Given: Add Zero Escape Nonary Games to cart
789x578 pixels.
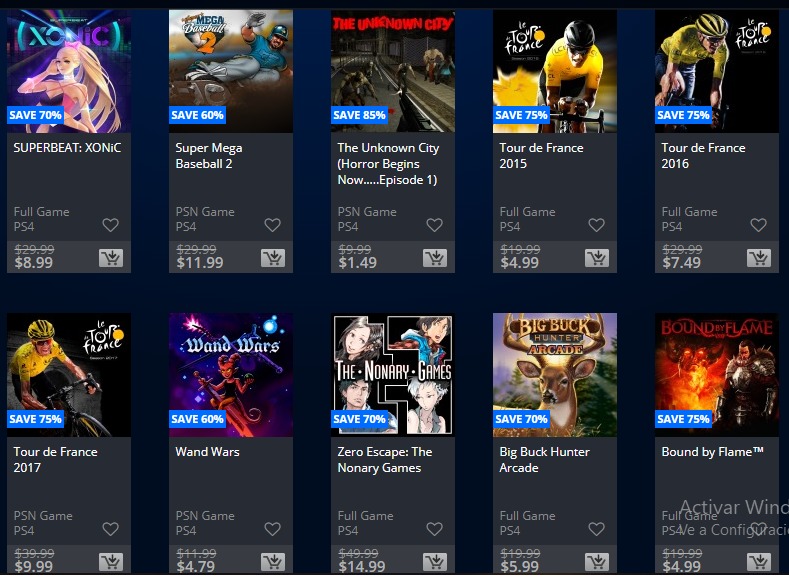Looking at the screenshot, I should 435,562.
